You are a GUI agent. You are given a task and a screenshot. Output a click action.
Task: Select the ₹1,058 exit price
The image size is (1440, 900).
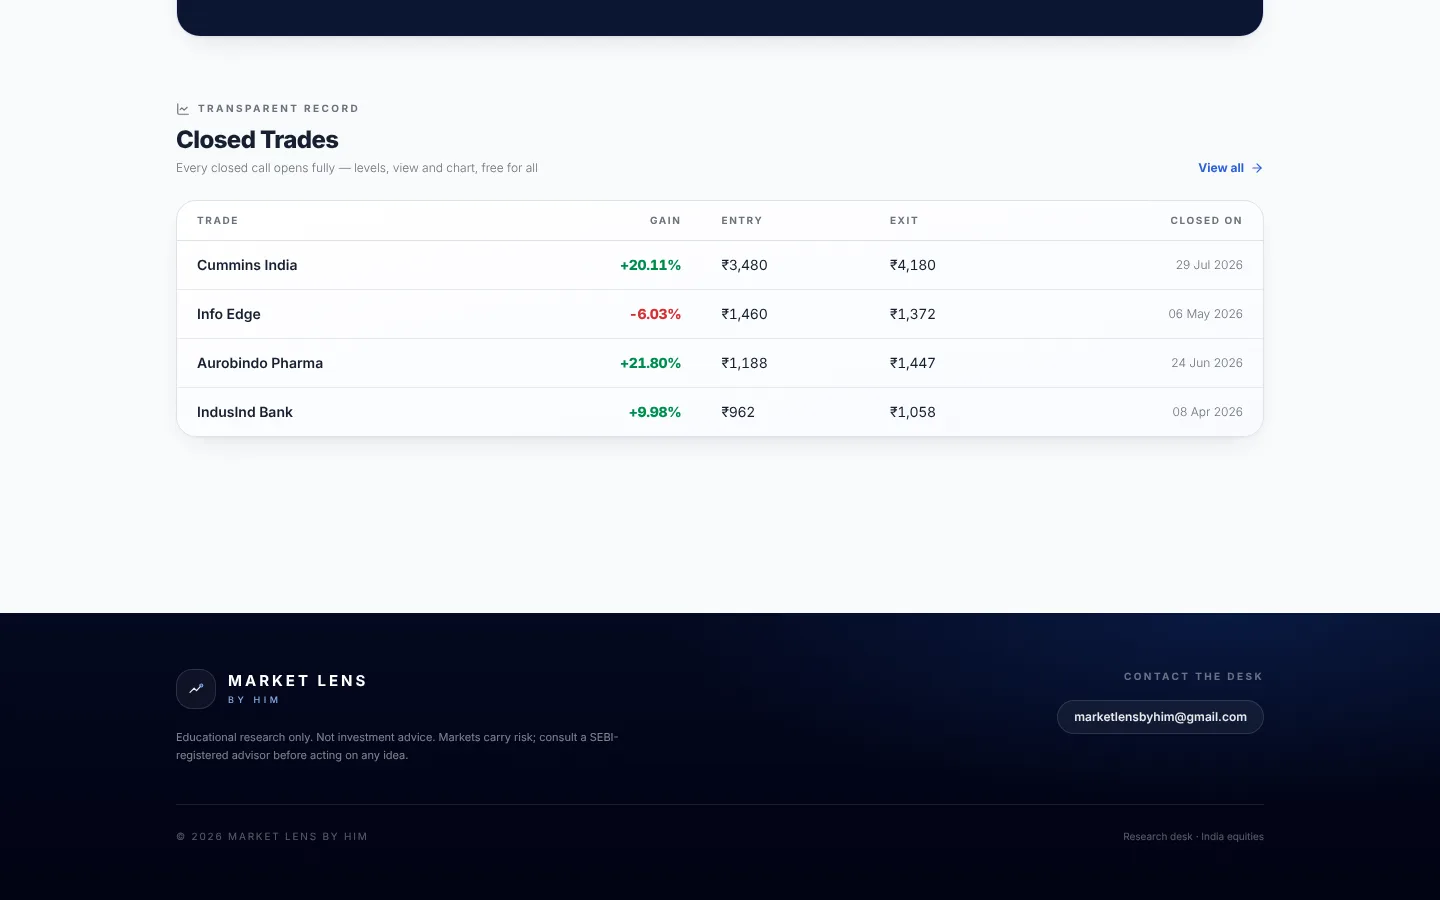coord(913,412)
